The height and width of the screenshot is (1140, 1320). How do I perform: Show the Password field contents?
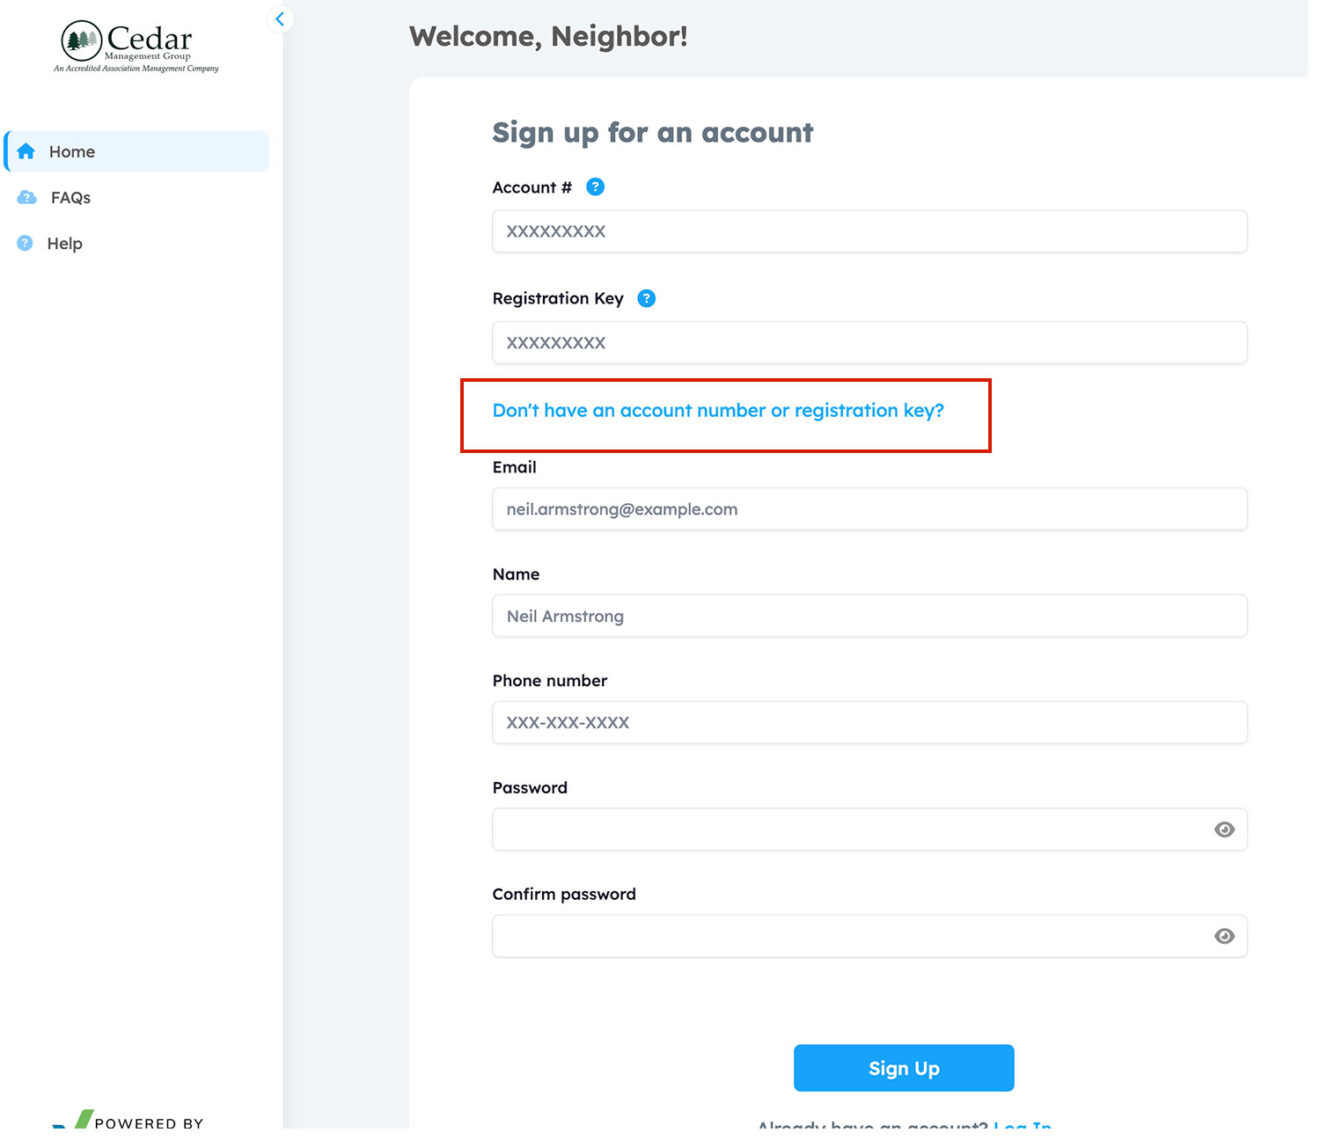coord(1224,829)
